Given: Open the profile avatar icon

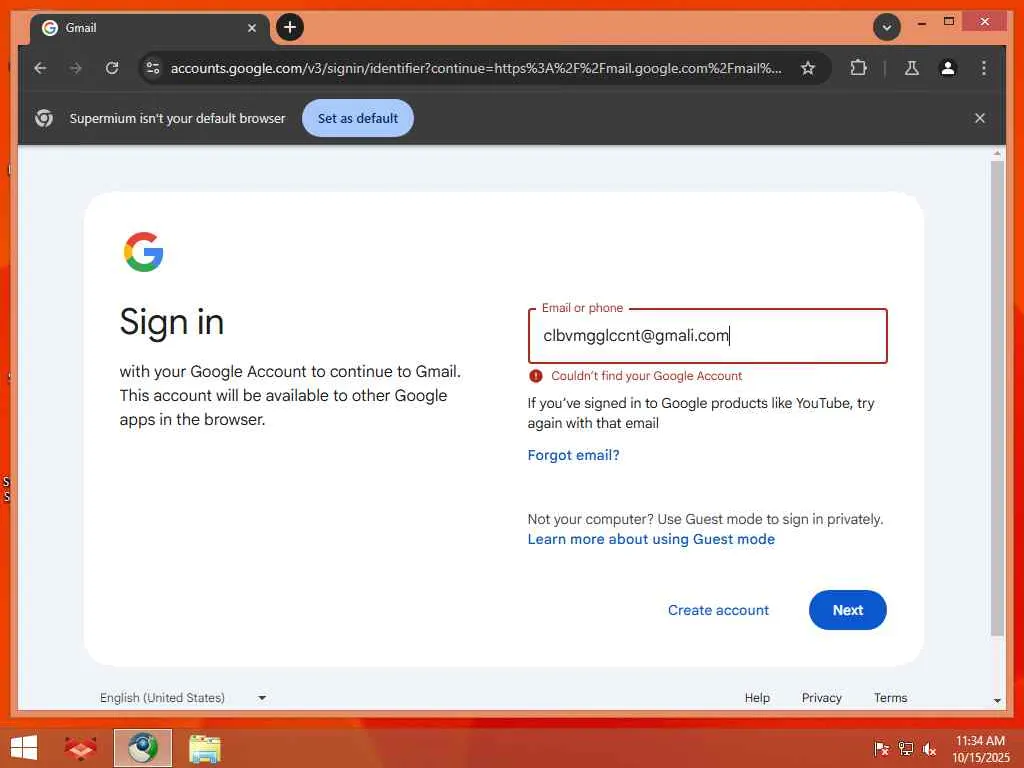Looking at the screenshot, I should pyautogui.click(x=948, y=68).
